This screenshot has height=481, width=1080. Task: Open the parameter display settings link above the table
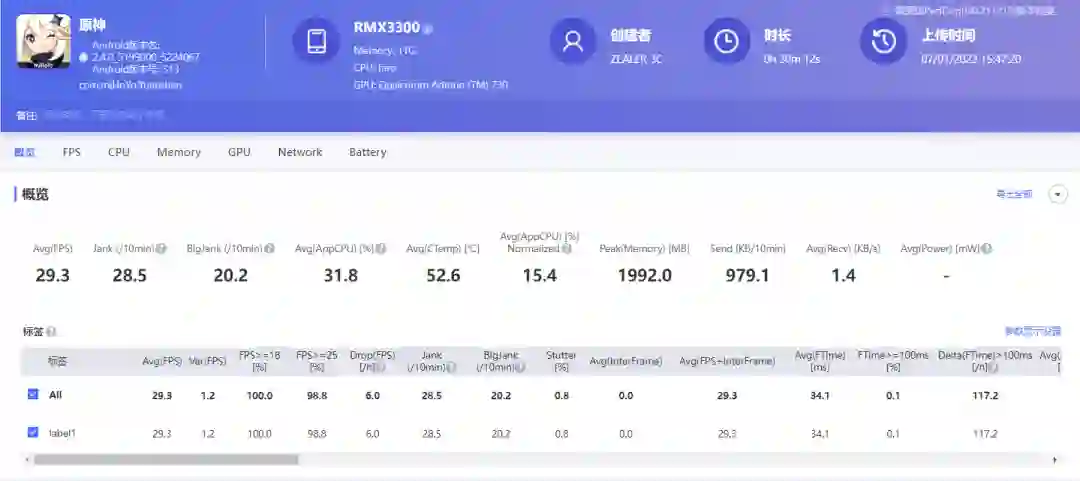pyautogui.click(x=1032, y=331)
